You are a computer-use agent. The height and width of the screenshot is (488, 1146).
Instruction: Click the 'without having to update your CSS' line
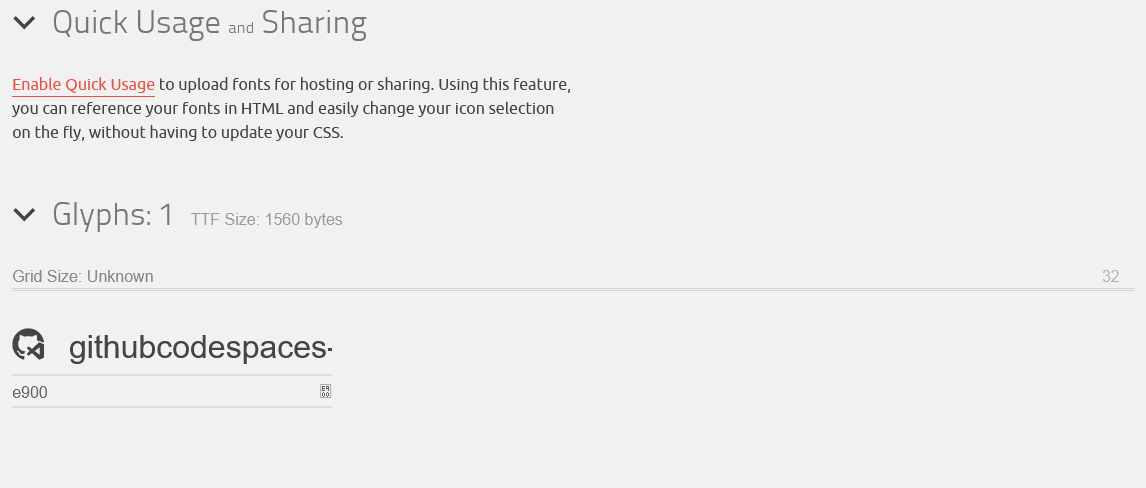click(x=216, y=133)
